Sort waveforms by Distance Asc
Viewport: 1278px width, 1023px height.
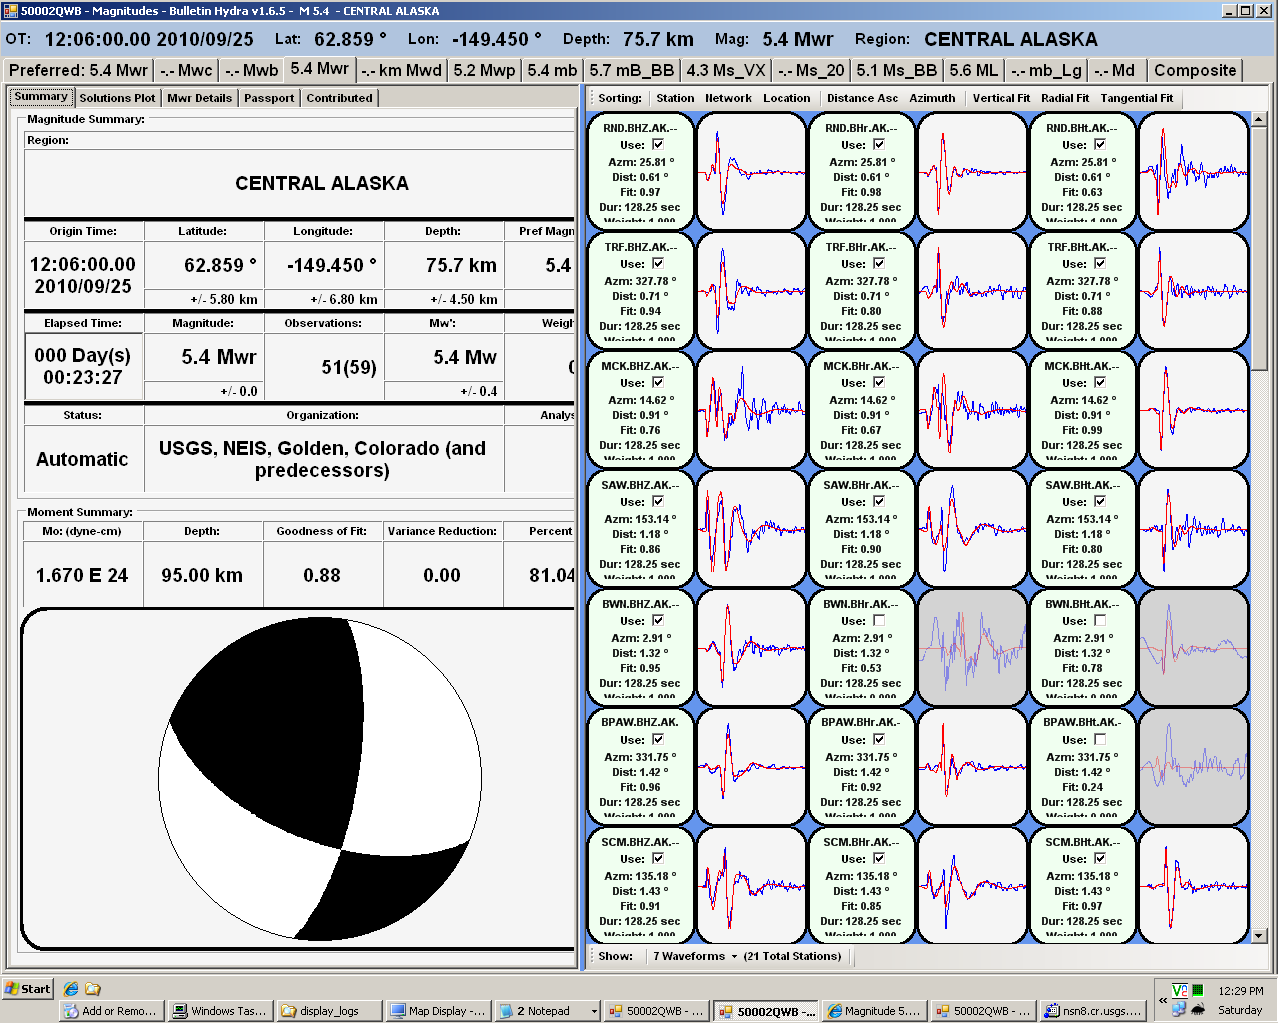click(x=862, y=98)
